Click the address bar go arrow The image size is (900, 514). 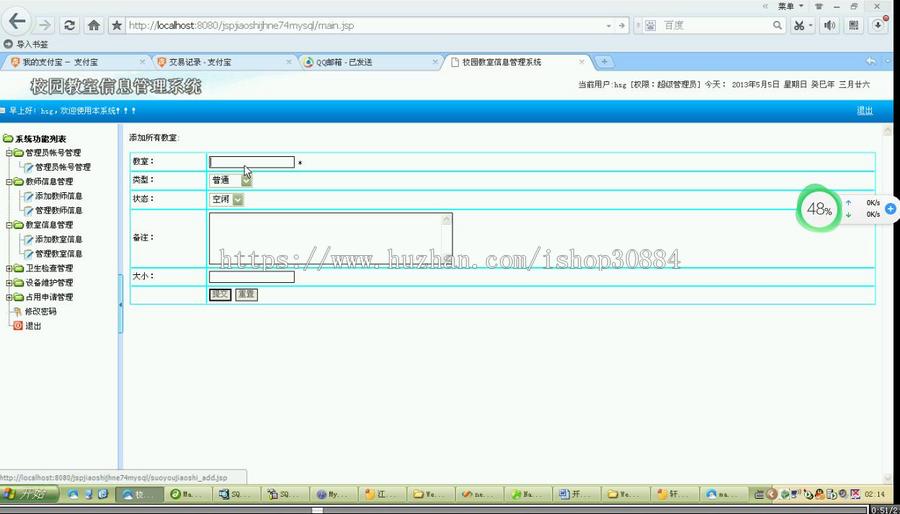click(x=621, y=26)
